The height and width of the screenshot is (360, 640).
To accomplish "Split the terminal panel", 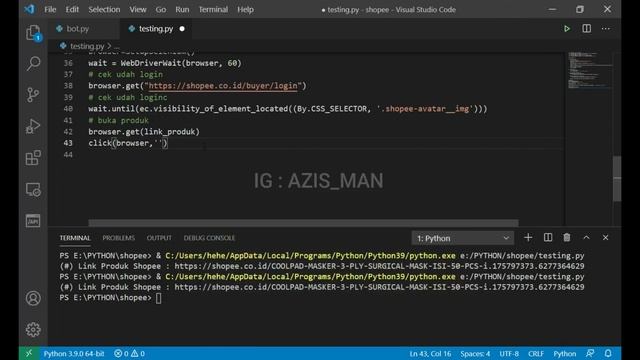I will (x=548, y=238).
